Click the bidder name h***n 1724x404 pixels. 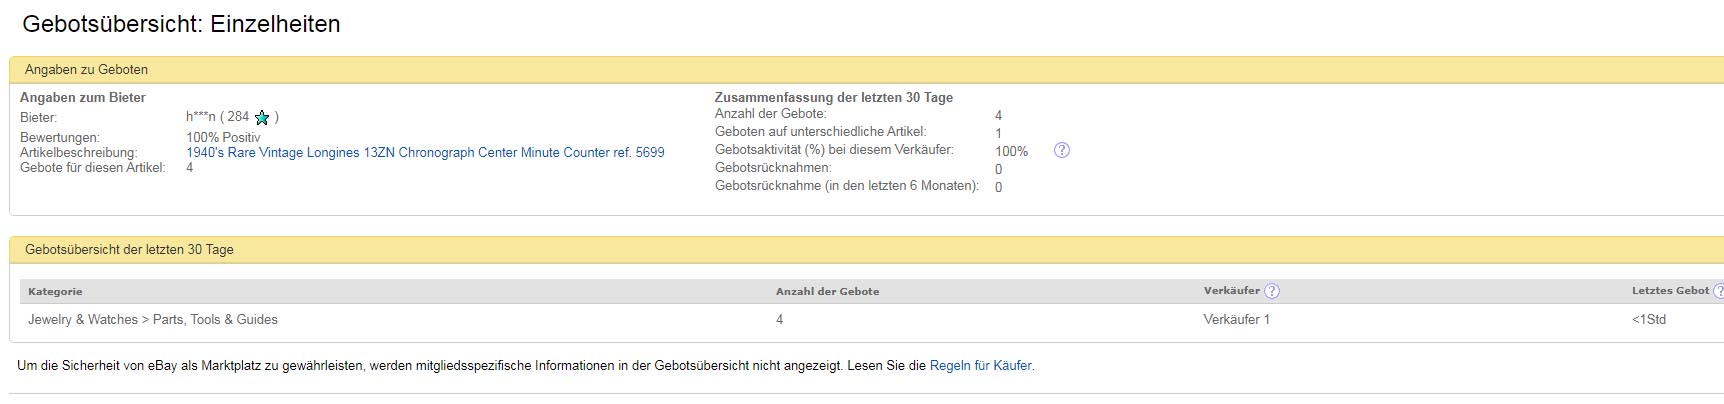[x=200, y=117]
